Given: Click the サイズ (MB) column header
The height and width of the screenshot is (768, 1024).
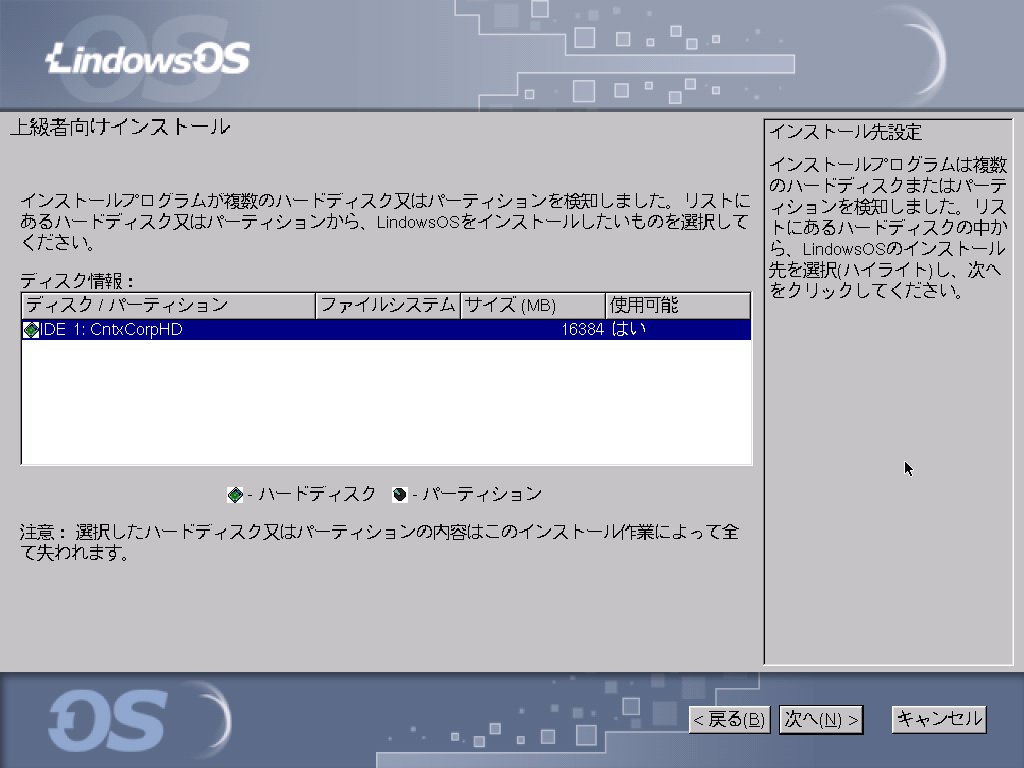Looking at the screenshot, I should pyautogui.click(x=533, y=306).
